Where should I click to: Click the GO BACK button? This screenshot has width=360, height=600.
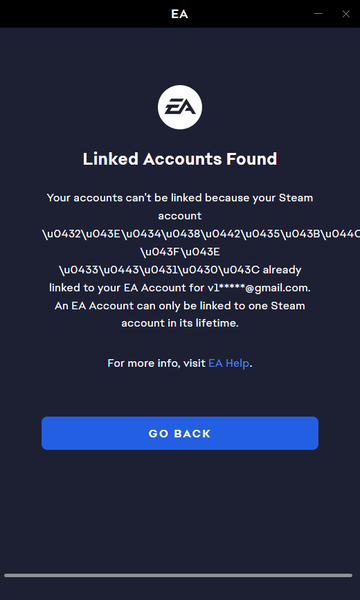(x=180, y=433)
